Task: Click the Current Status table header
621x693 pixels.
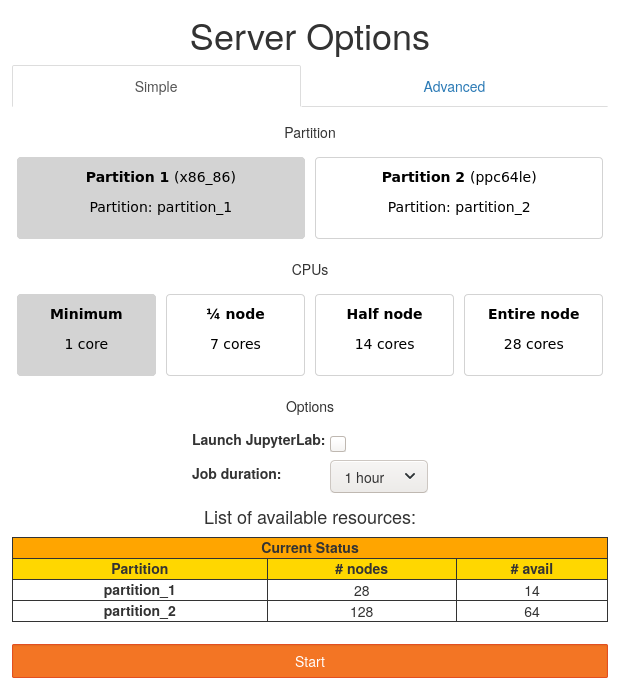Action: (310, 548)
